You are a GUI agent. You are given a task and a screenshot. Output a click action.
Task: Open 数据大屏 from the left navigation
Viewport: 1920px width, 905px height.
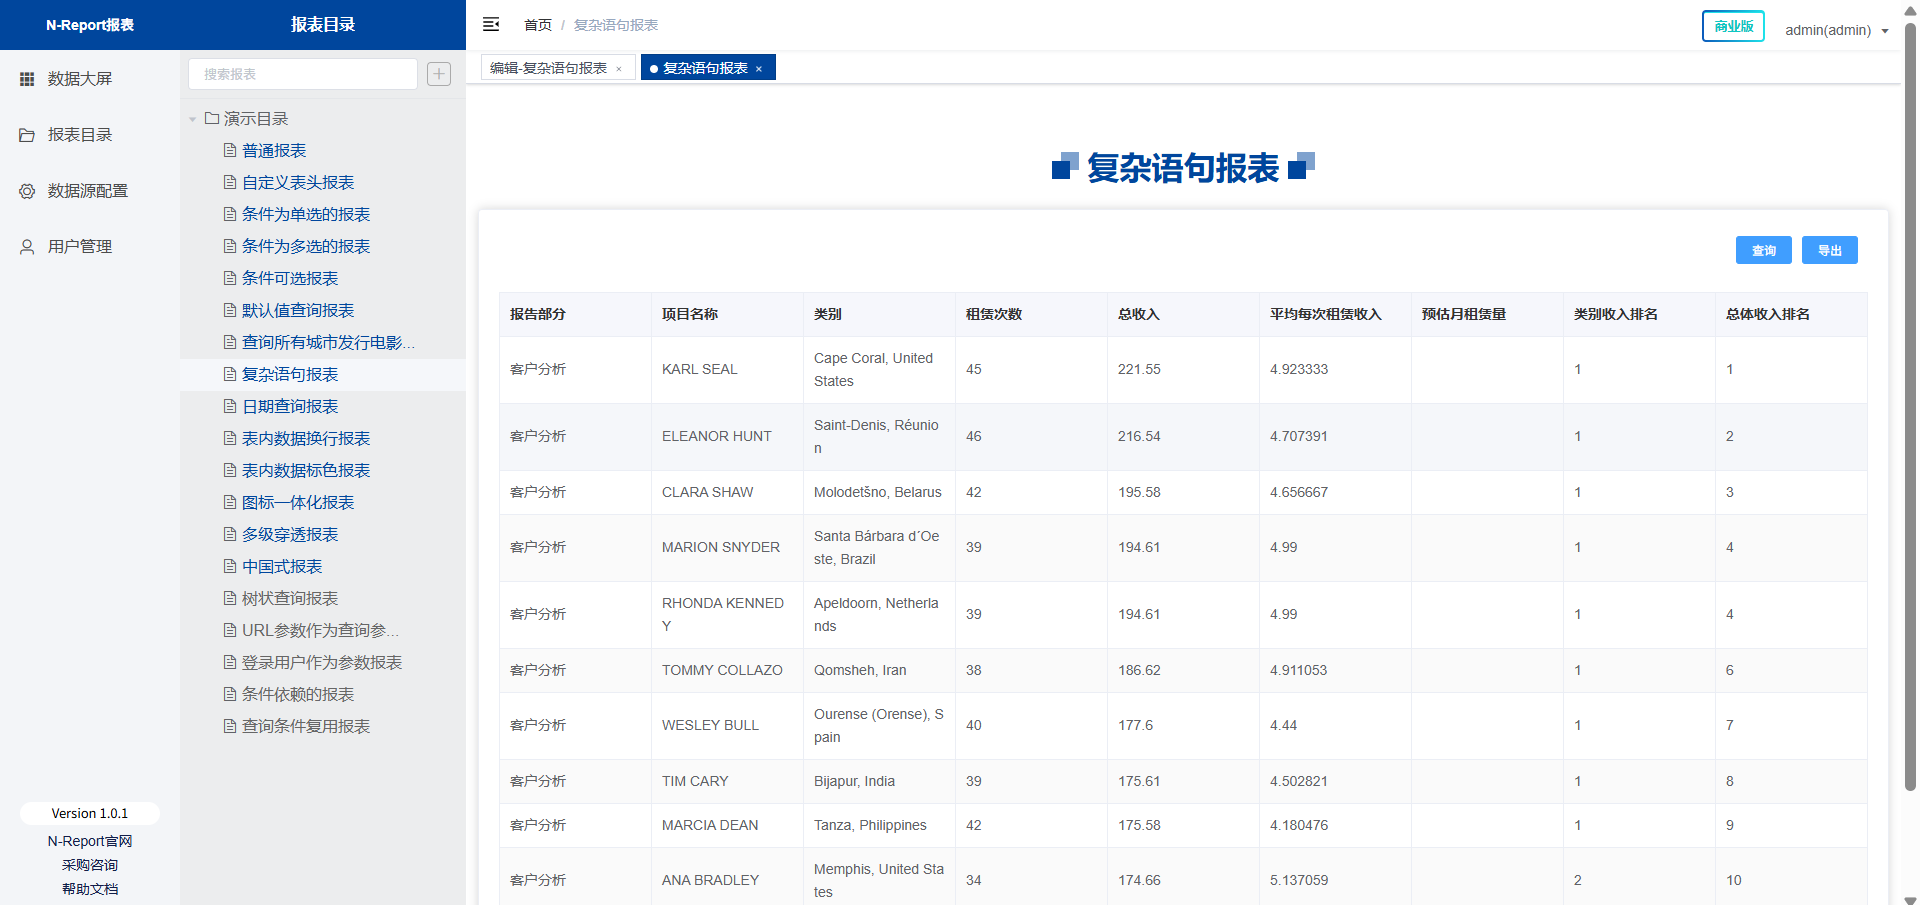(79, 79)
